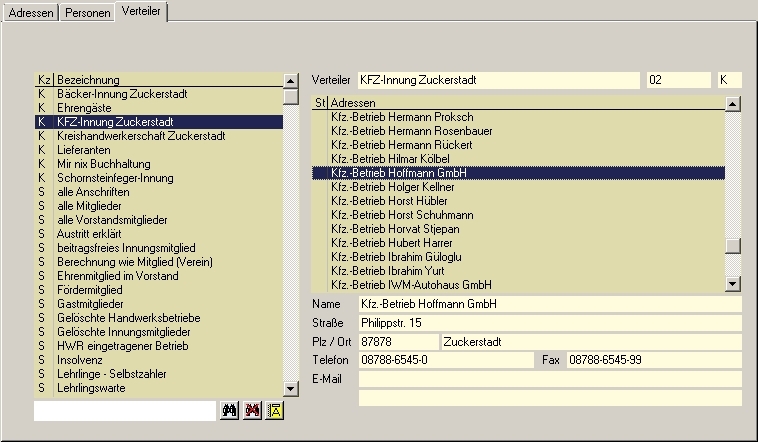Click the Straße field with Philippstr. 15

(549, 323)
